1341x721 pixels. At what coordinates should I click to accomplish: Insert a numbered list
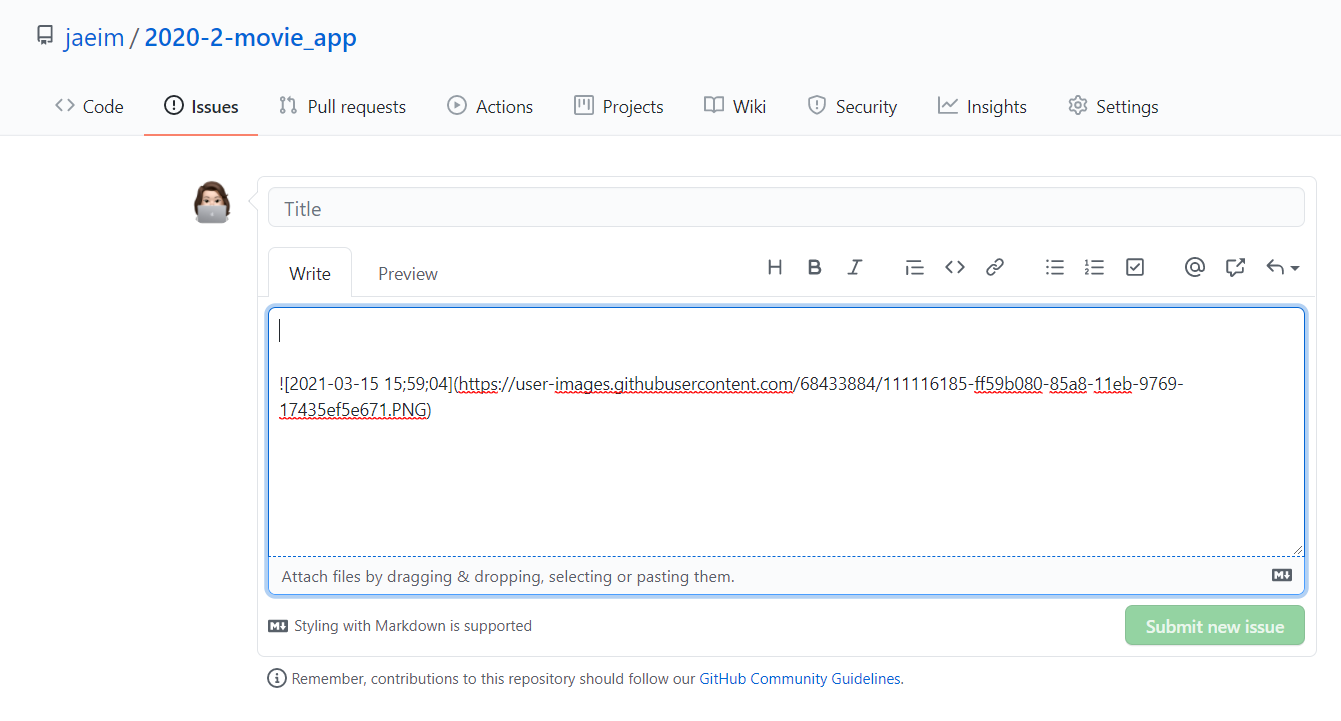click(1095, 267)
